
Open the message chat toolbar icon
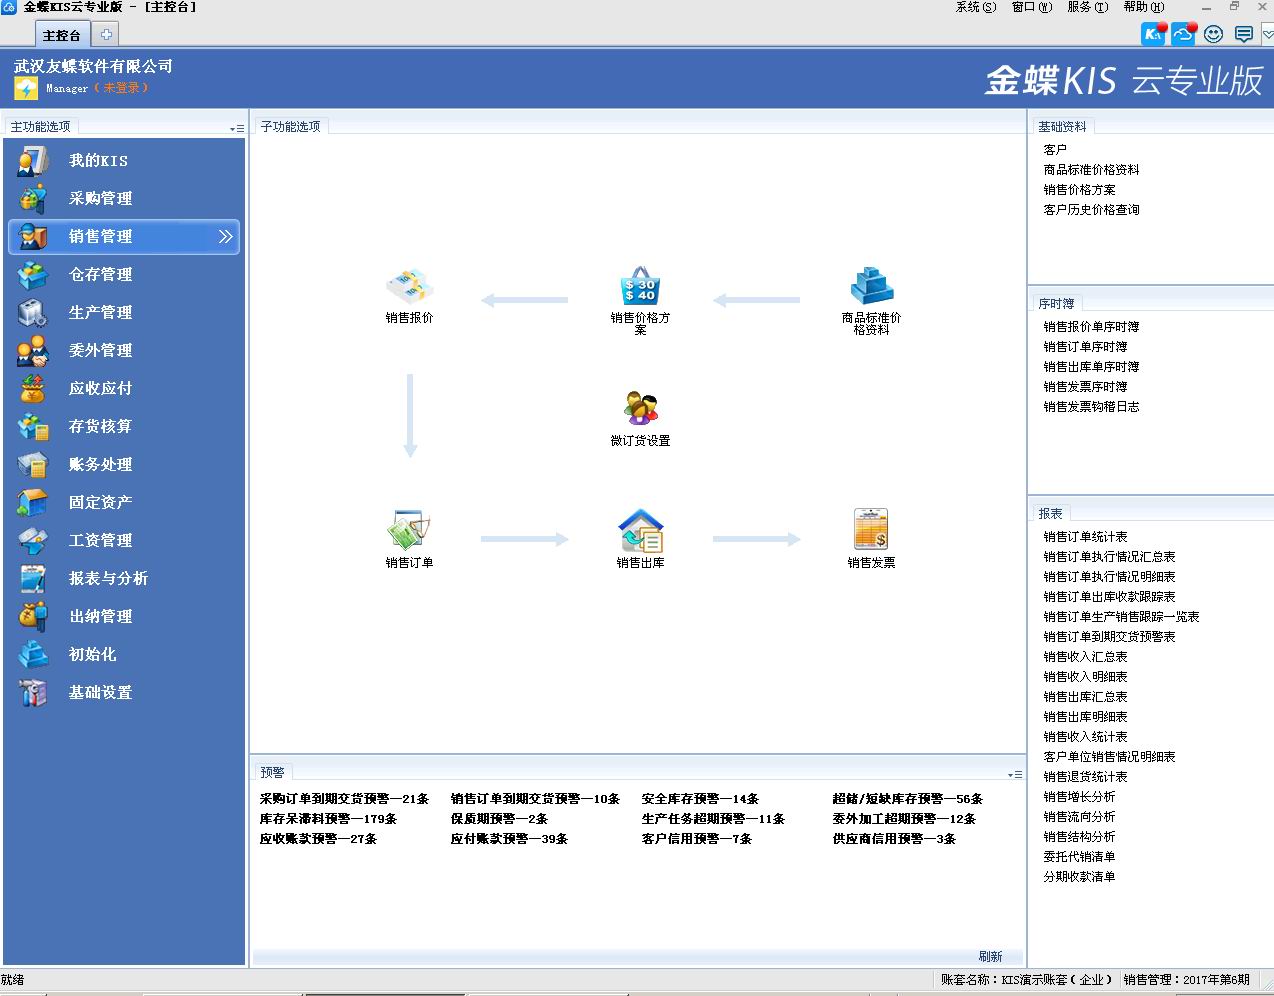[1243, 34]
